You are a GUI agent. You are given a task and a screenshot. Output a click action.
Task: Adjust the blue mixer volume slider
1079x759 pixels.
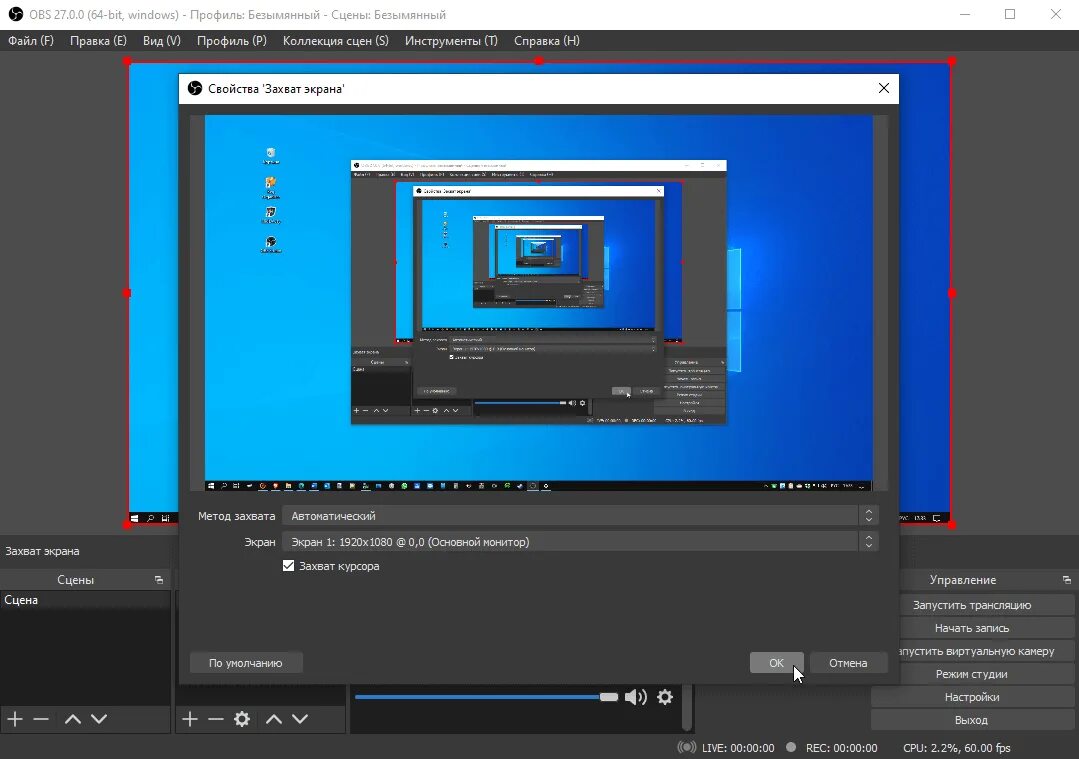point(486,697)
